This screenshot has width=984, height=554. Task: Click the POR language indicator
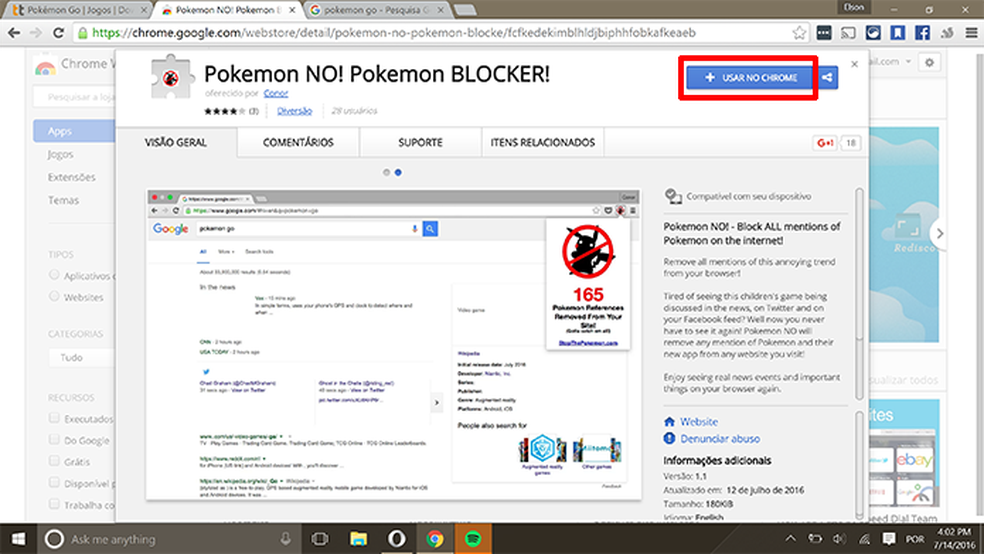click(x=914, y=539)
